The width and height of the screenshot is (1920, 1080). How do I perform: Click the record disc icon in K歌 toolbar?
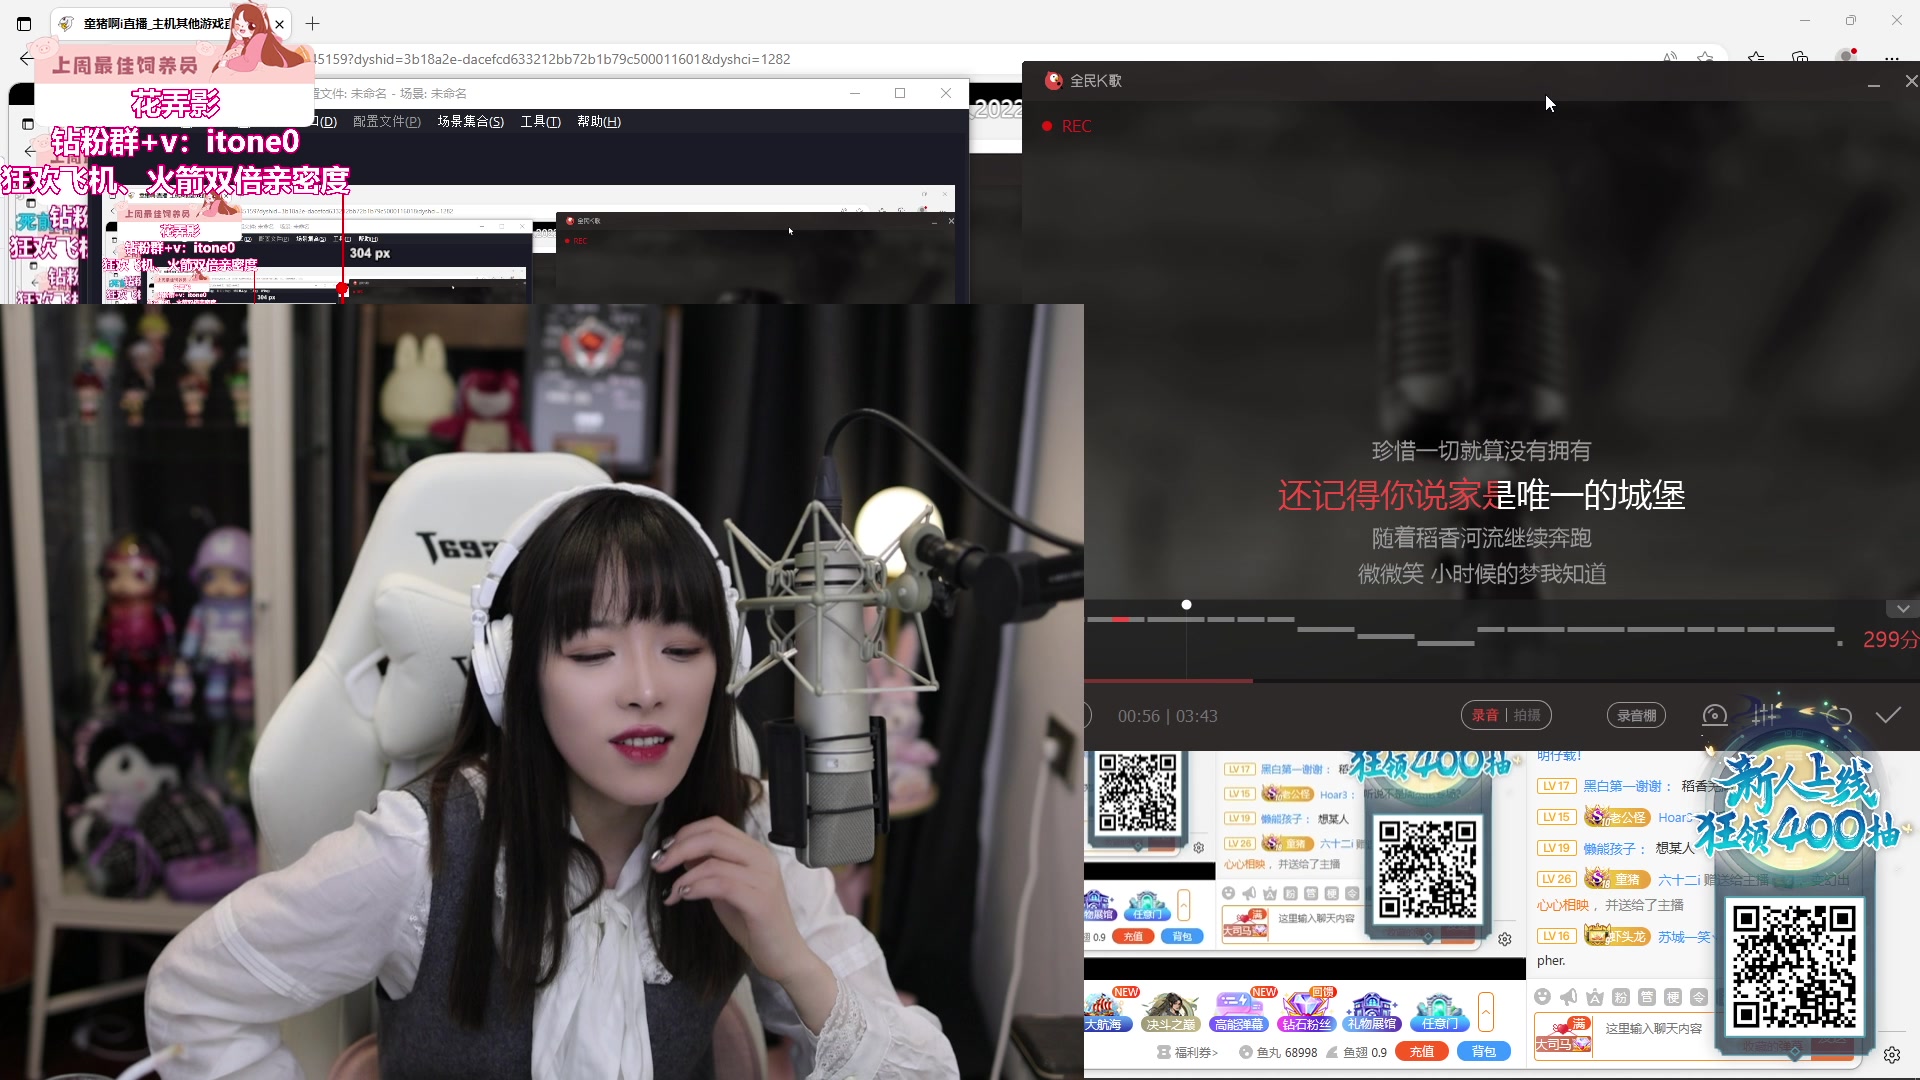pos(1714,715)
